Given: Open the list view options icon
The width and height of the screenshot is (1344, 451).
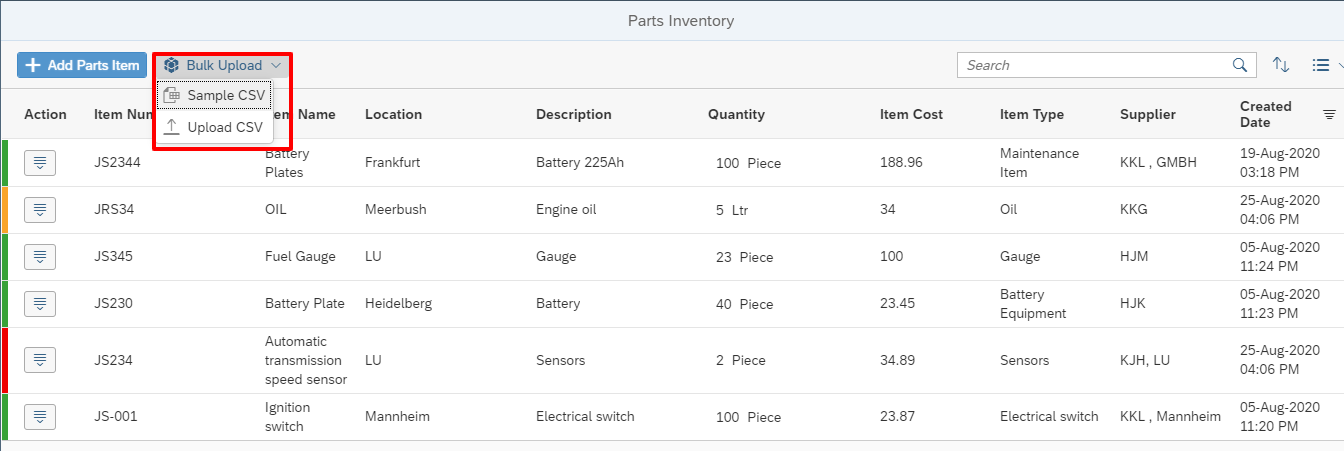Looking at the screenshot, I should [1320, 65].
